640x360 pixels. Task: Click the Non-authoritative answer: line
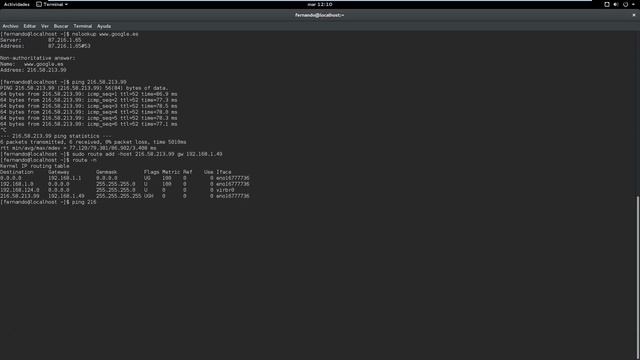coord(38,58)
